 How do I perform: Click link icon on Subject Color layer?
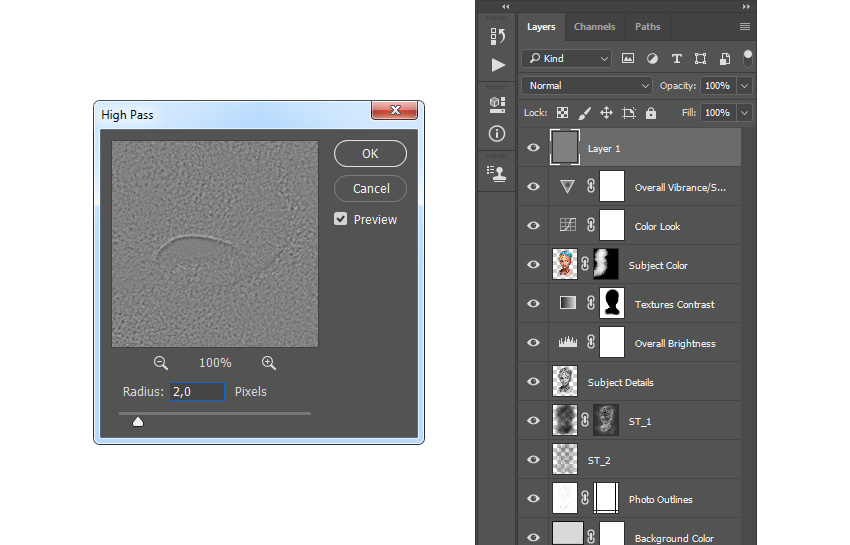585,264
